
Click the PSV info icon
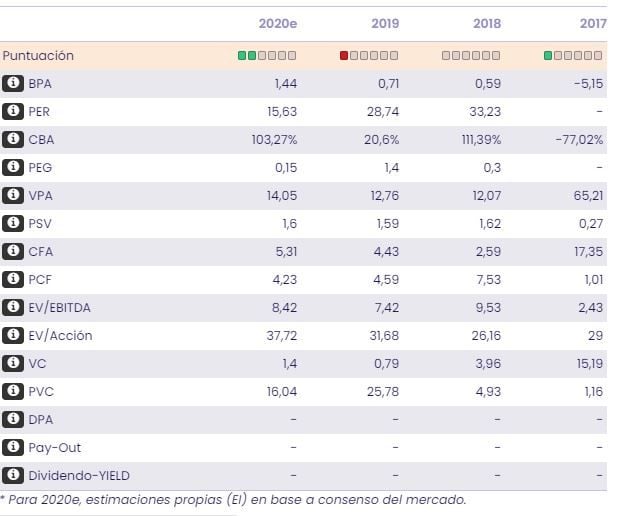[13, 224]
